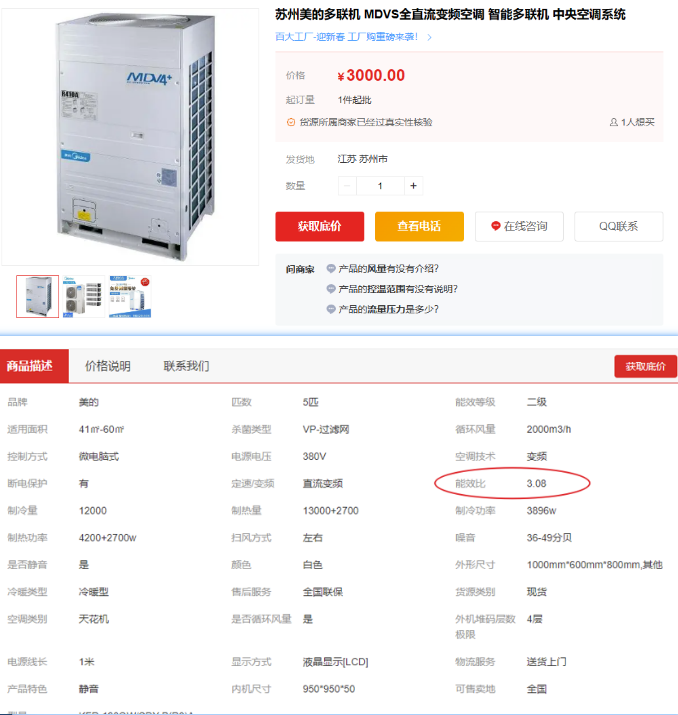This screenshot has width=678, height=715.
Task: Select the second product thumbnail with outdoor units
Action: pyautogui.click(x=84, y=296)
